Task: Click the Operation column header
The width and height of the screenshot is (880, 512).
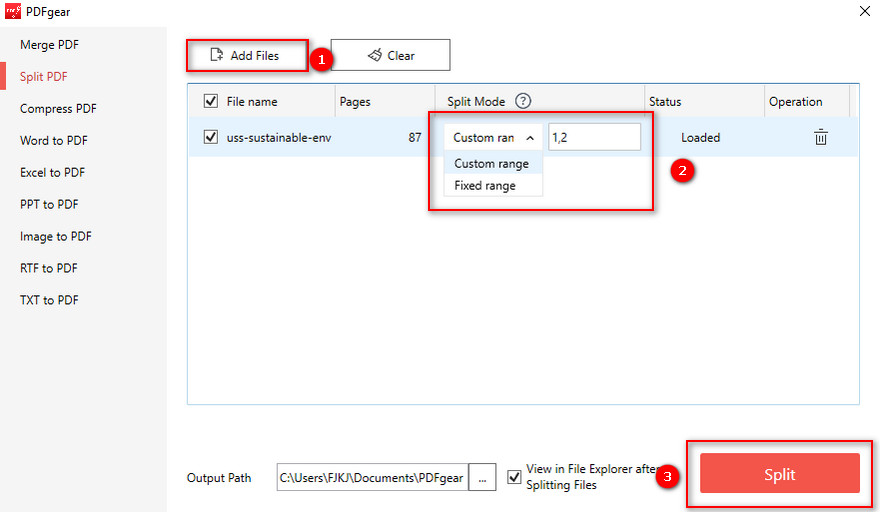Action: pyautogui.click(x=807, y=102)
